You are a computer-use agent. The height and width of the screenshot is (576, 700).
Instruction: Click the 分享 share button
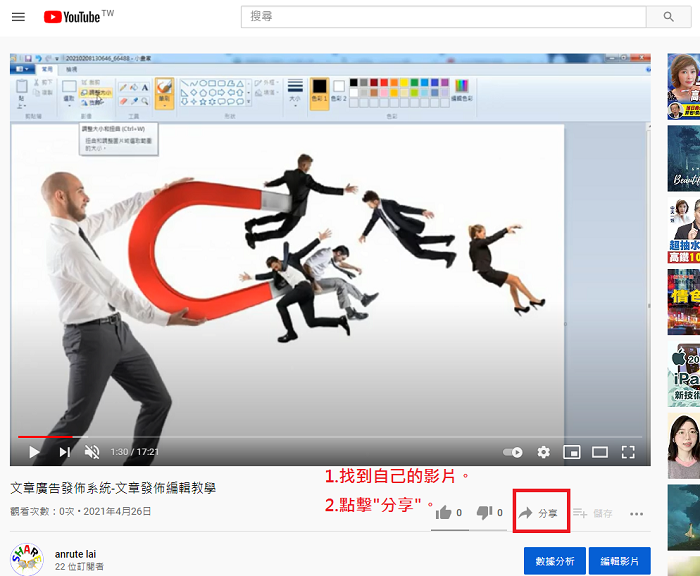tap(539, 513)
